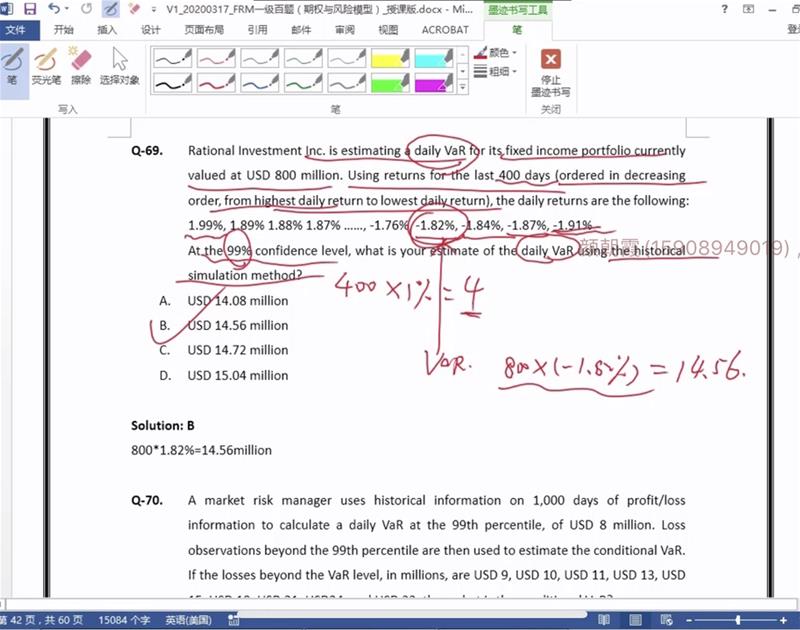Switch to Web Layout view in status bar
Screen dimensions: 800x630
tap(666, 620)
